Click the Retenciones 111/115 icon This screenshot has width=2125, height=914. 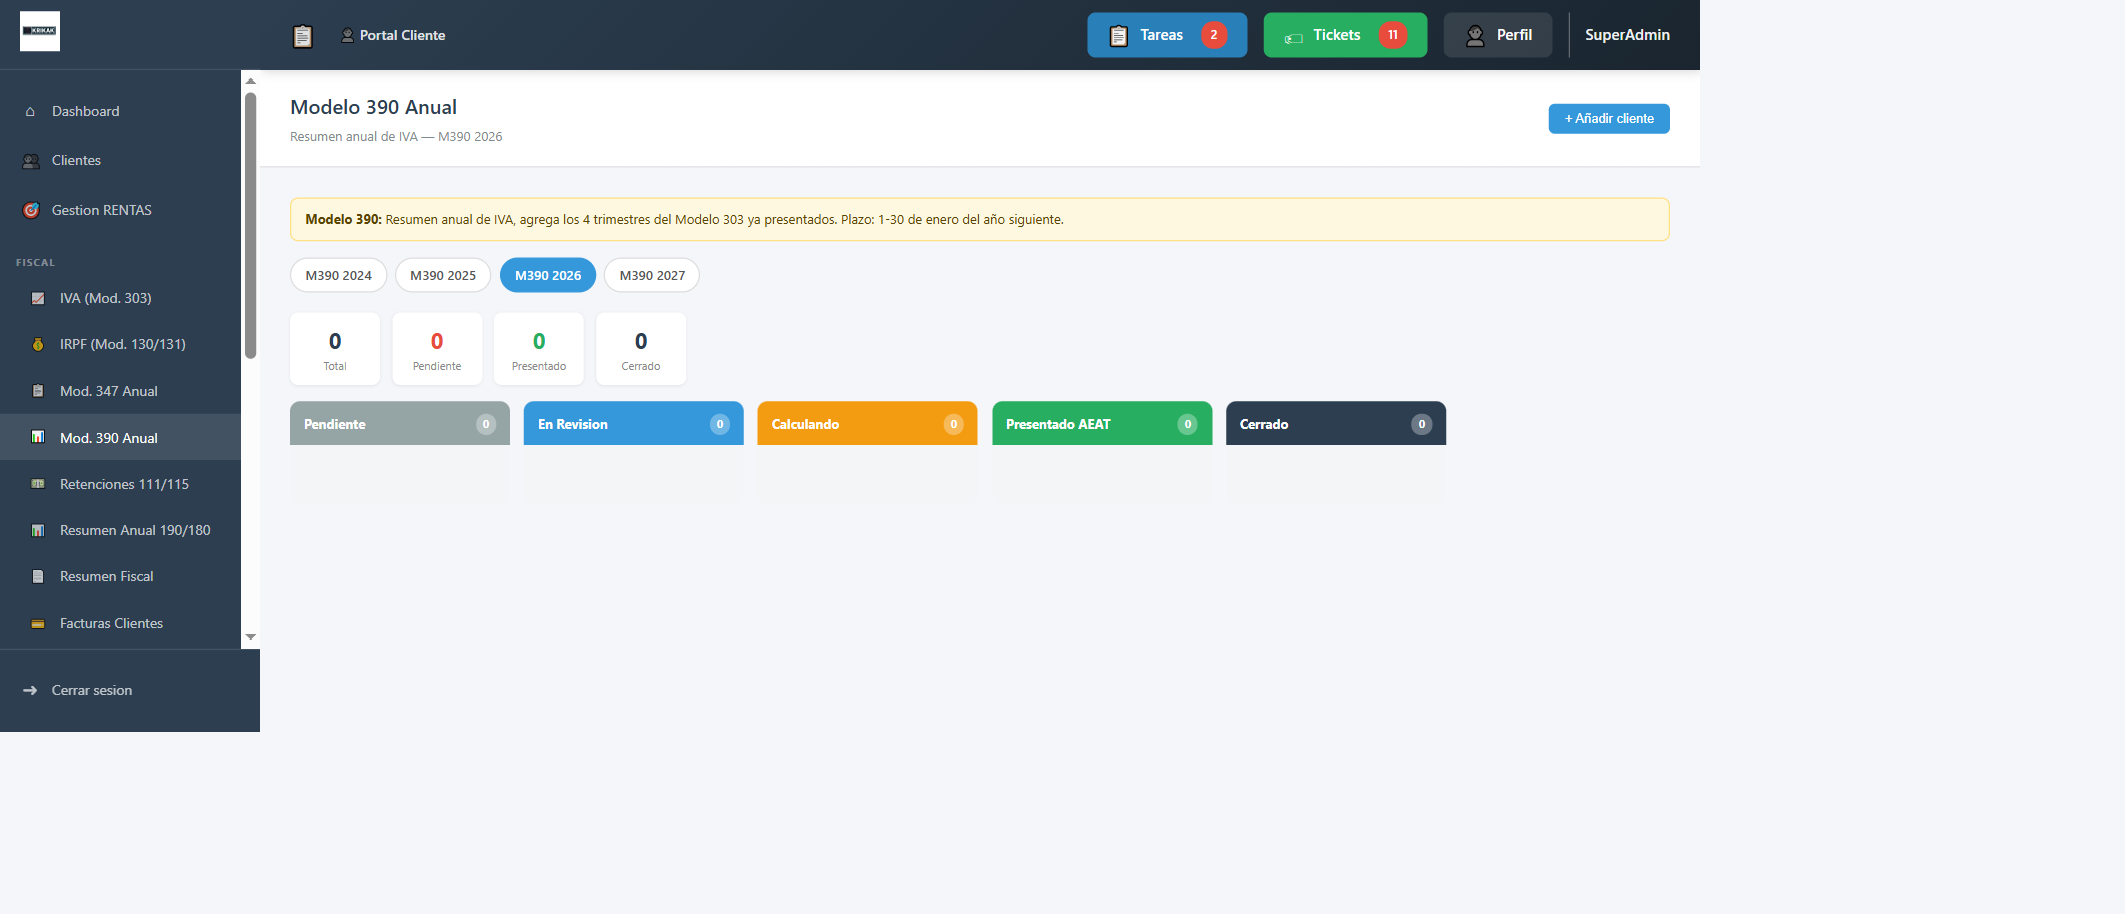[x=38, y=484]
